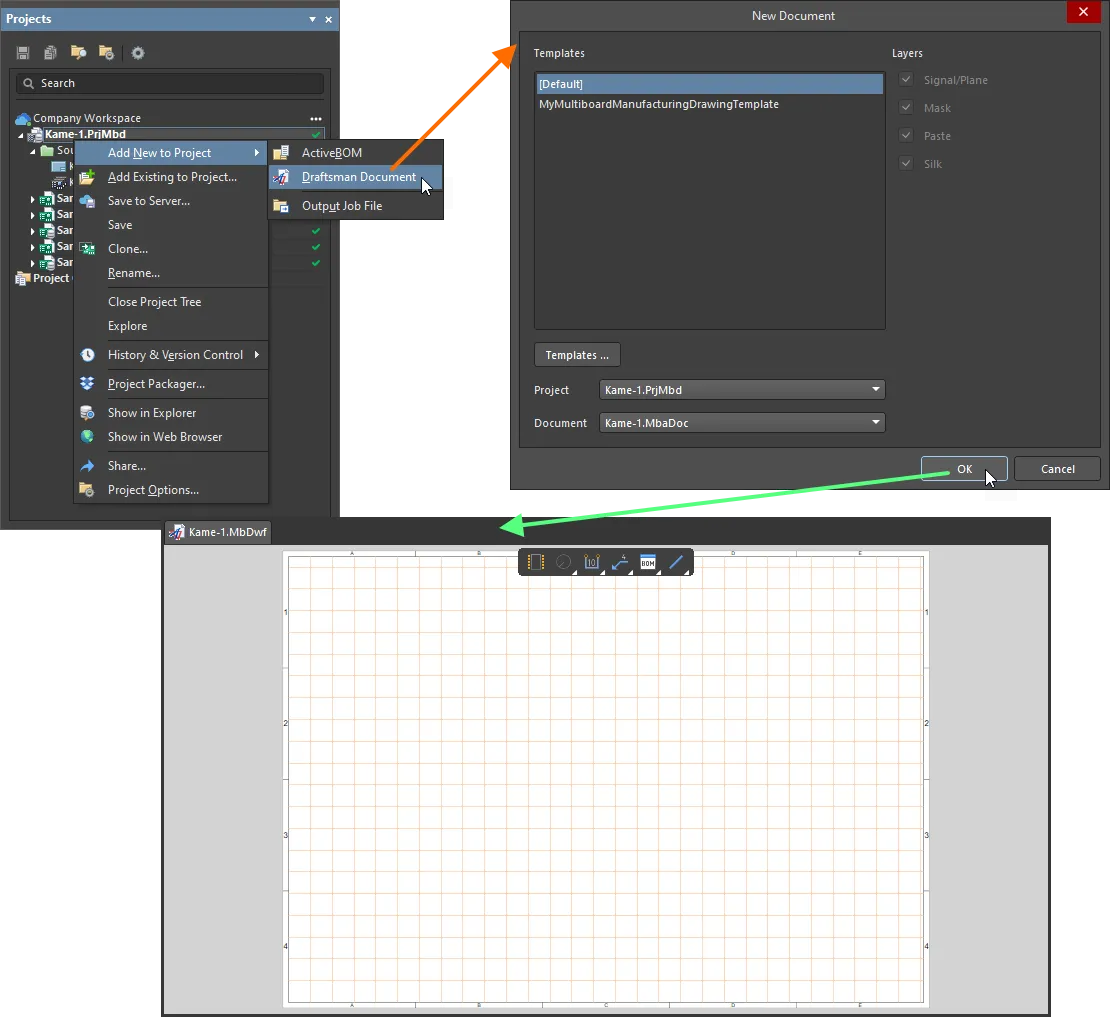Click the Output Job File icon
Screen dimensions: 1110x1017
point(281,206)
